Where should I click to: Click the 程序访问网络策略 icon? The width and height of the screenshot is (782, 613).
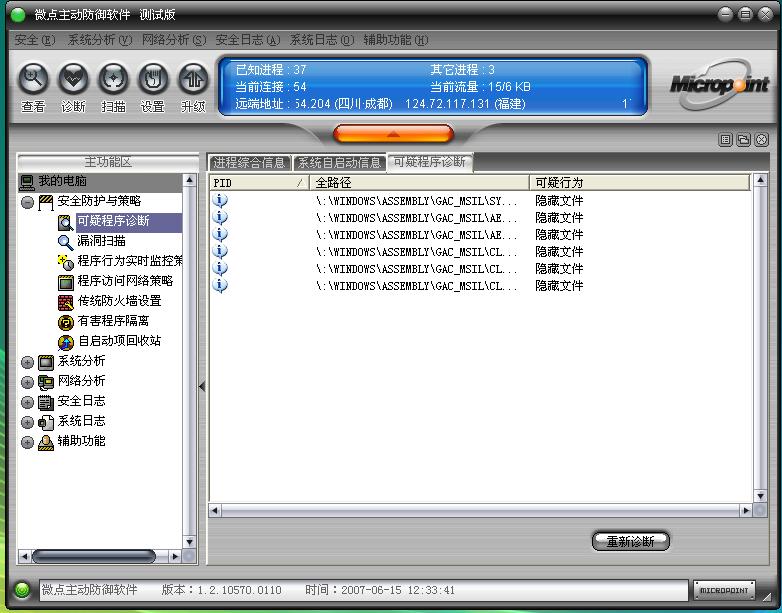click(65, 282)
